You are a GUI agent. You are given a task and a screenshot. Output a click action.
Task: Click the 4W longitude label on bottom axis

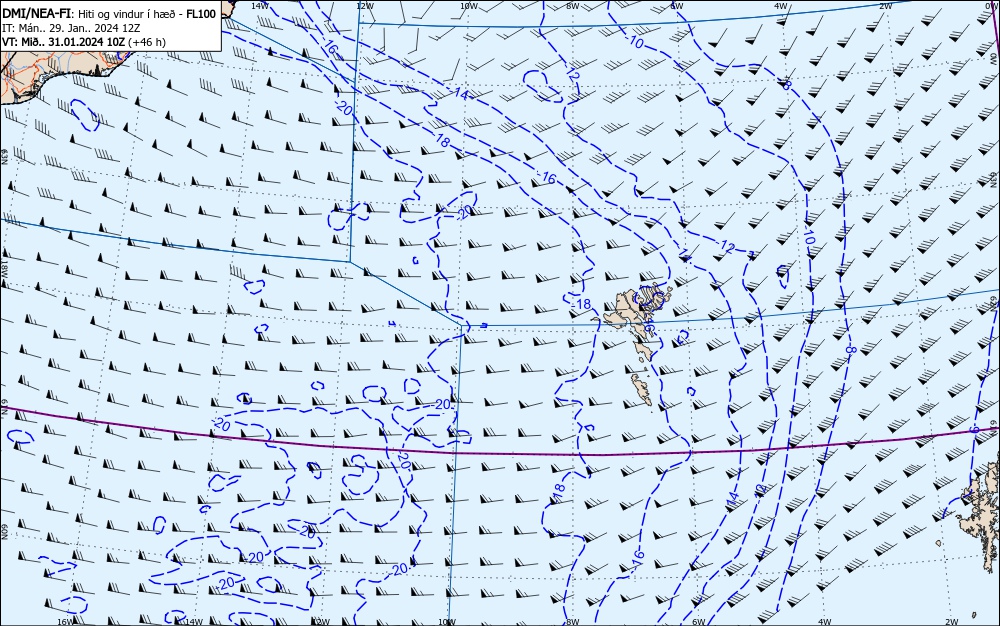pos(824,622)
